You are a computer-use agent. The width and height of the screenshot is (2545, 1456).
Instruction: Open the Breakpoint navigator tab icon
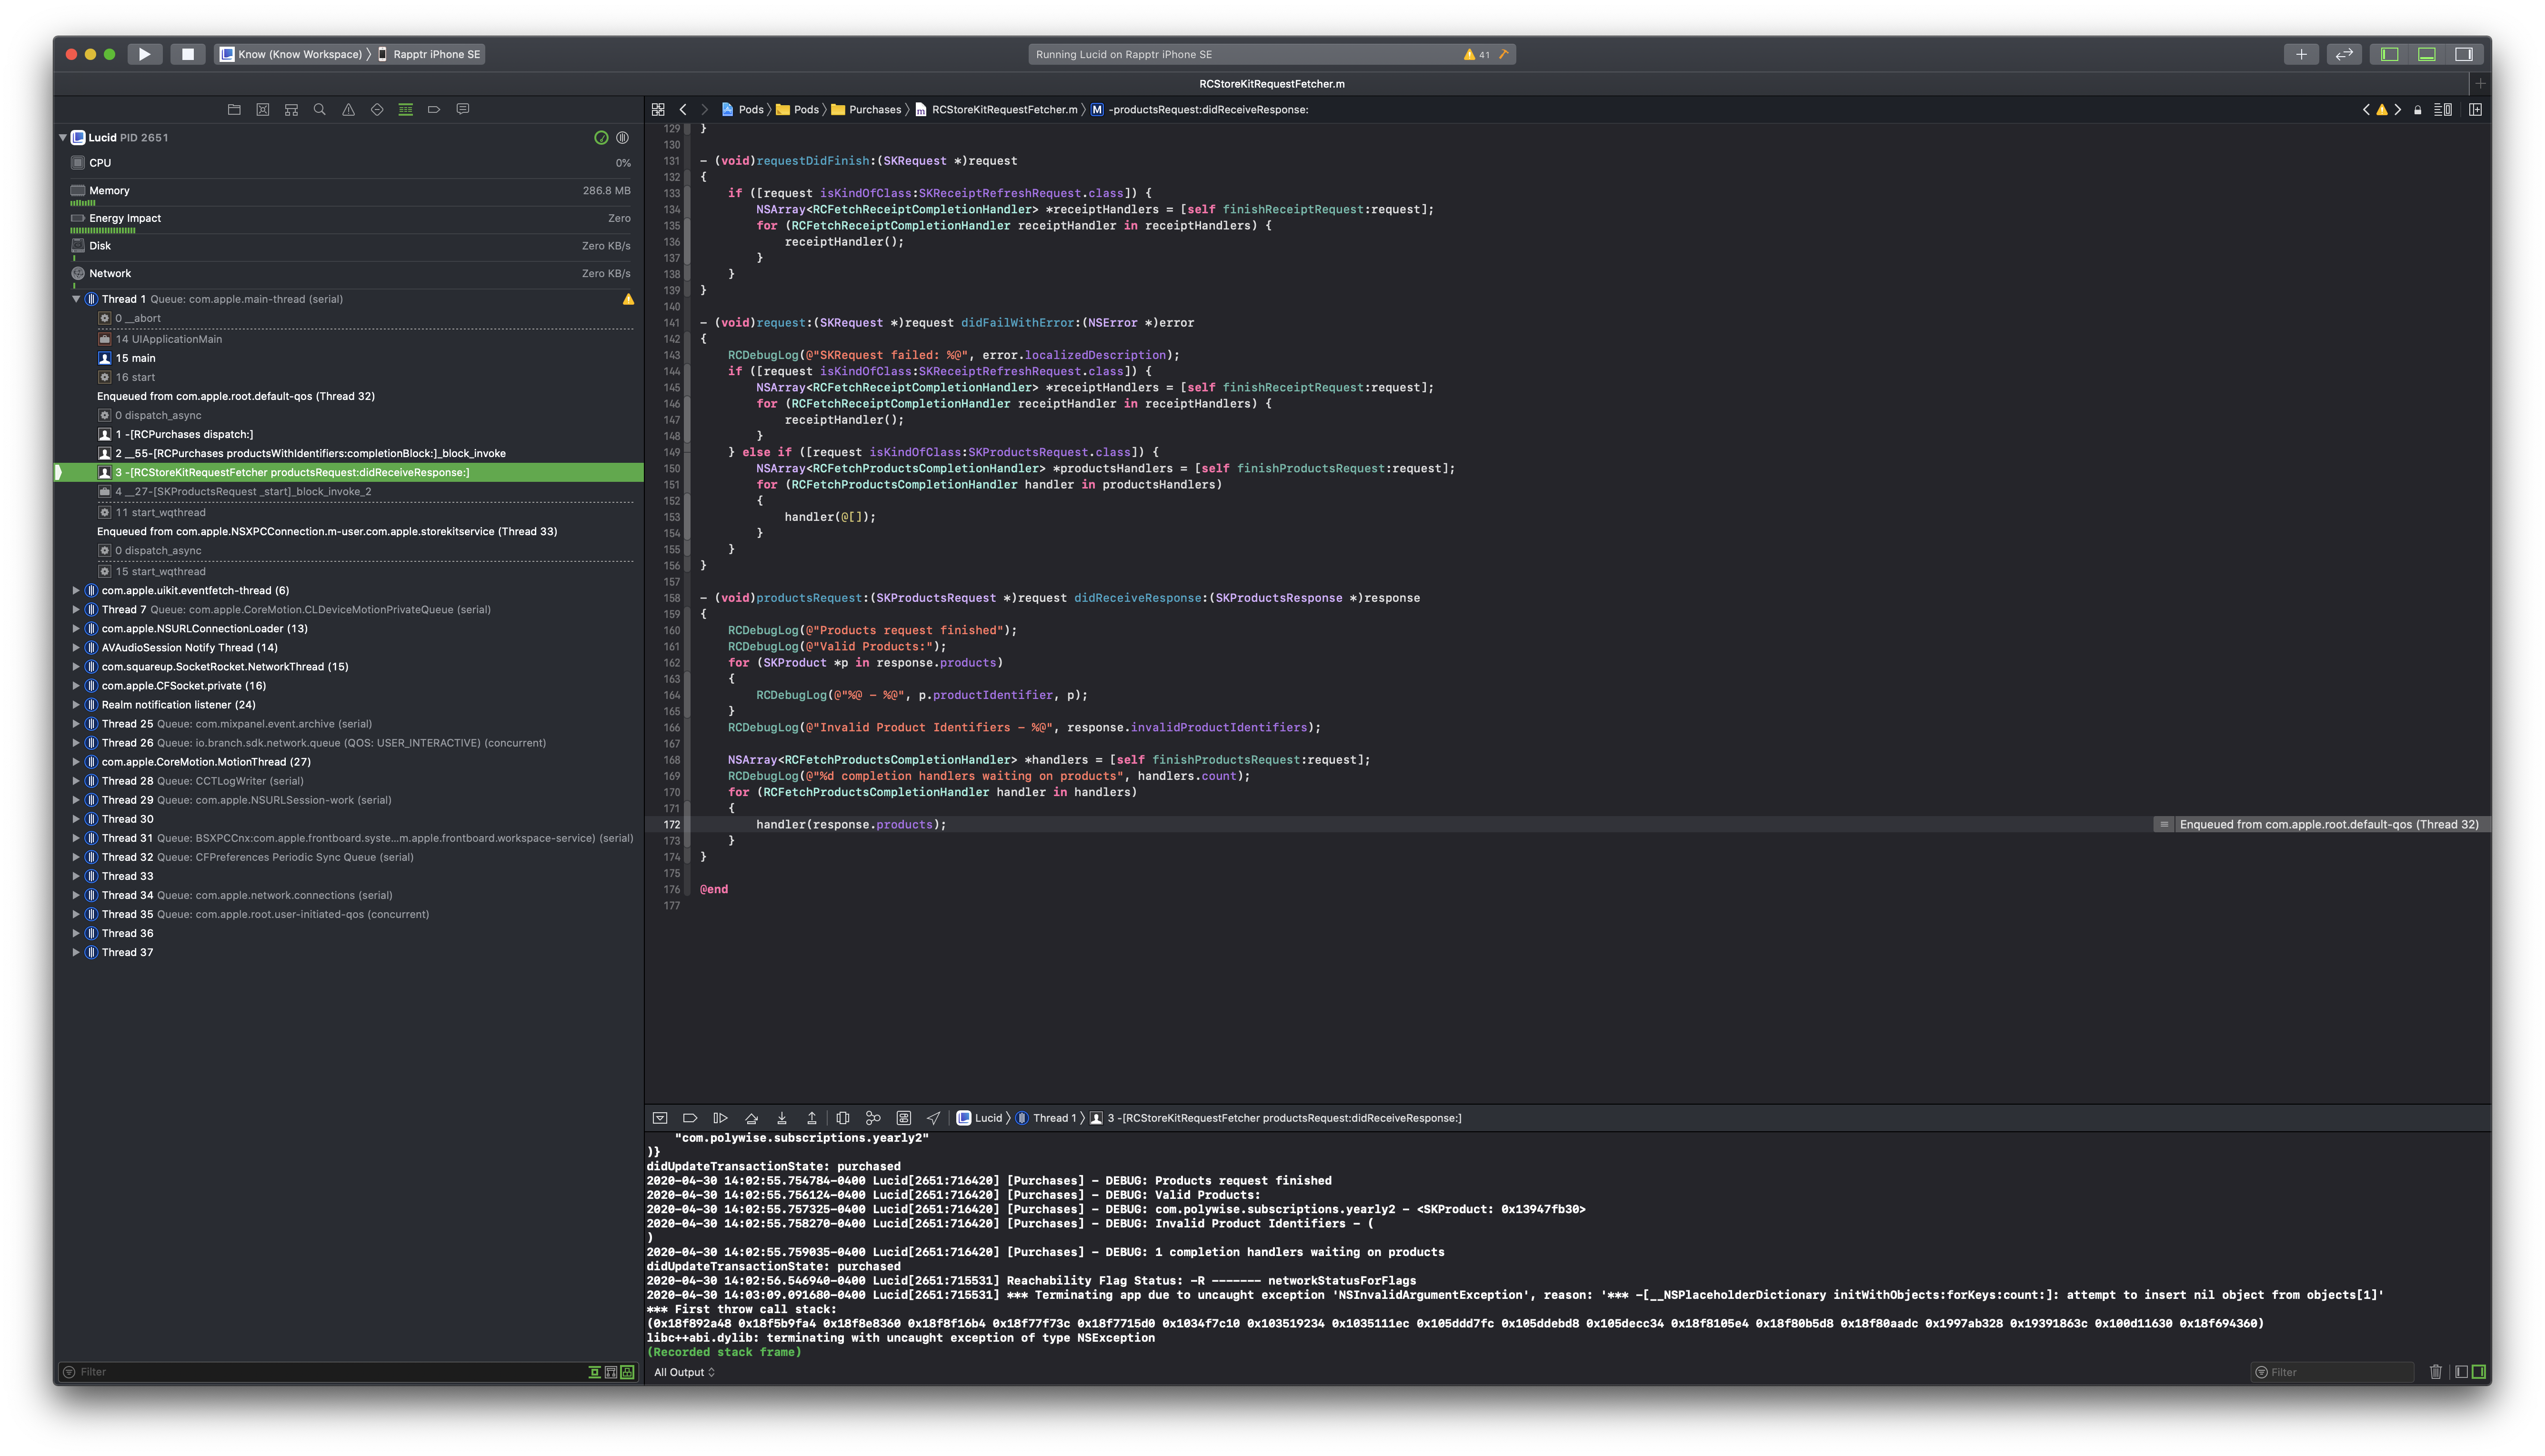(434, 110)
